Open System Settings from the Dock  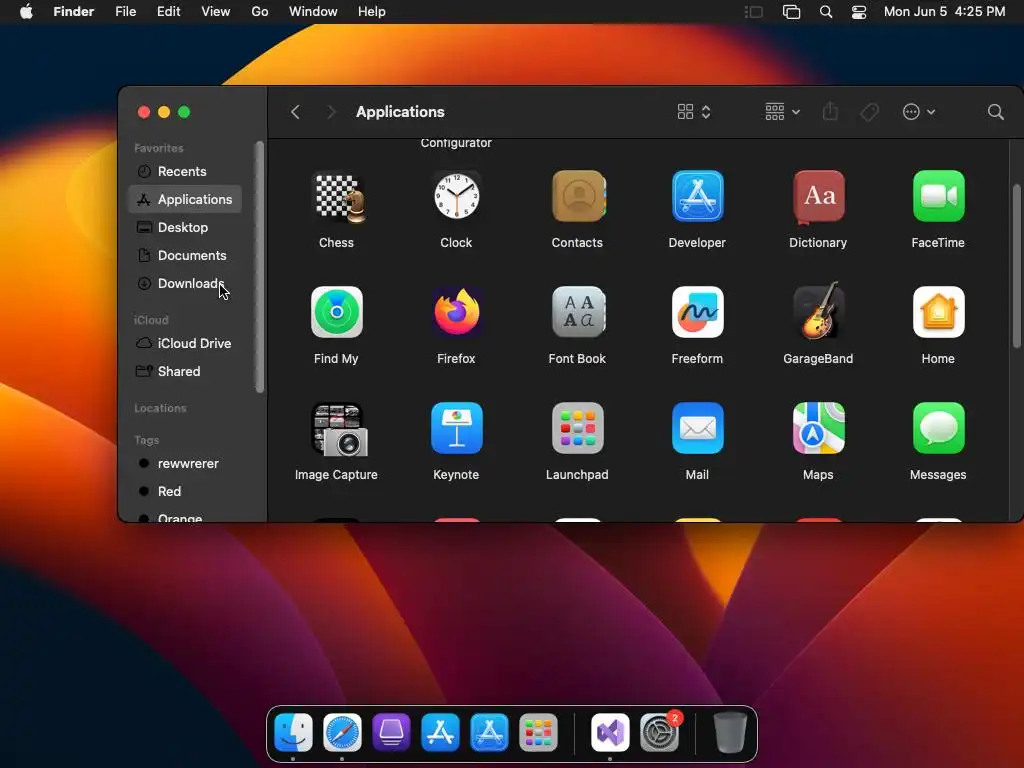coord(660,732)
